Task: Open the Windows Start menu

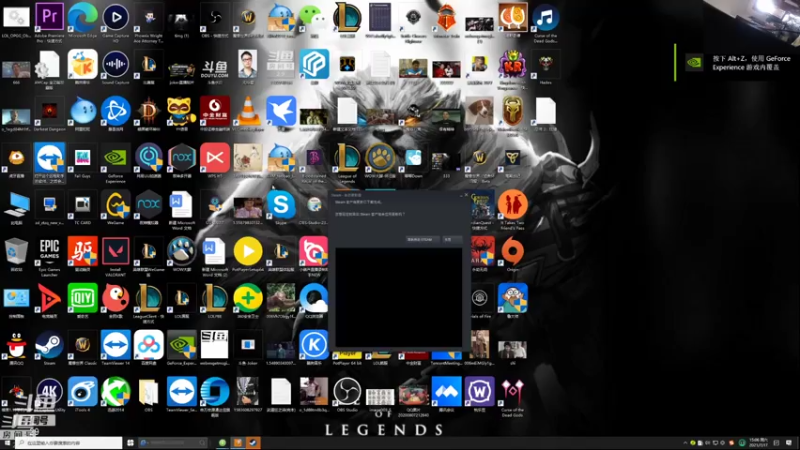Action: tap(7, 443)
